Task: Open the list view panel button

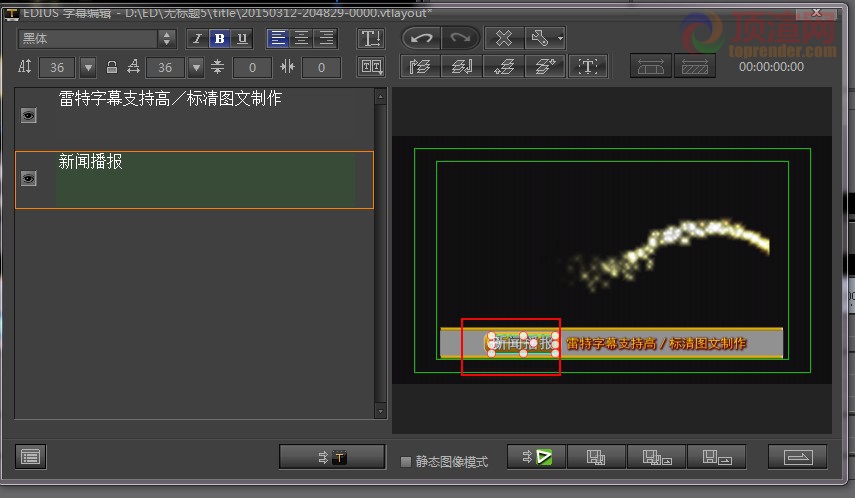Action: point(31,457)
